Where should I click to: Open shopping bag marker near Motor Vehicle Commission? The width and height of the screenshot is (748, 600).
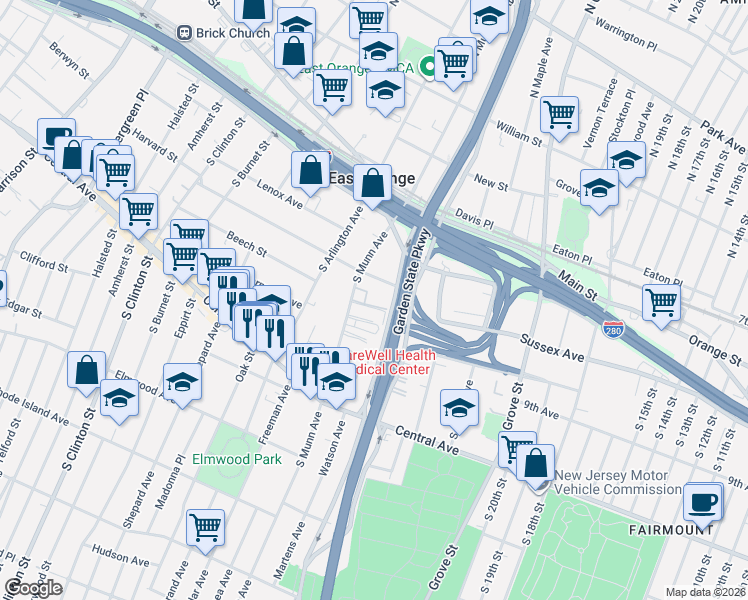click(536, 465)
